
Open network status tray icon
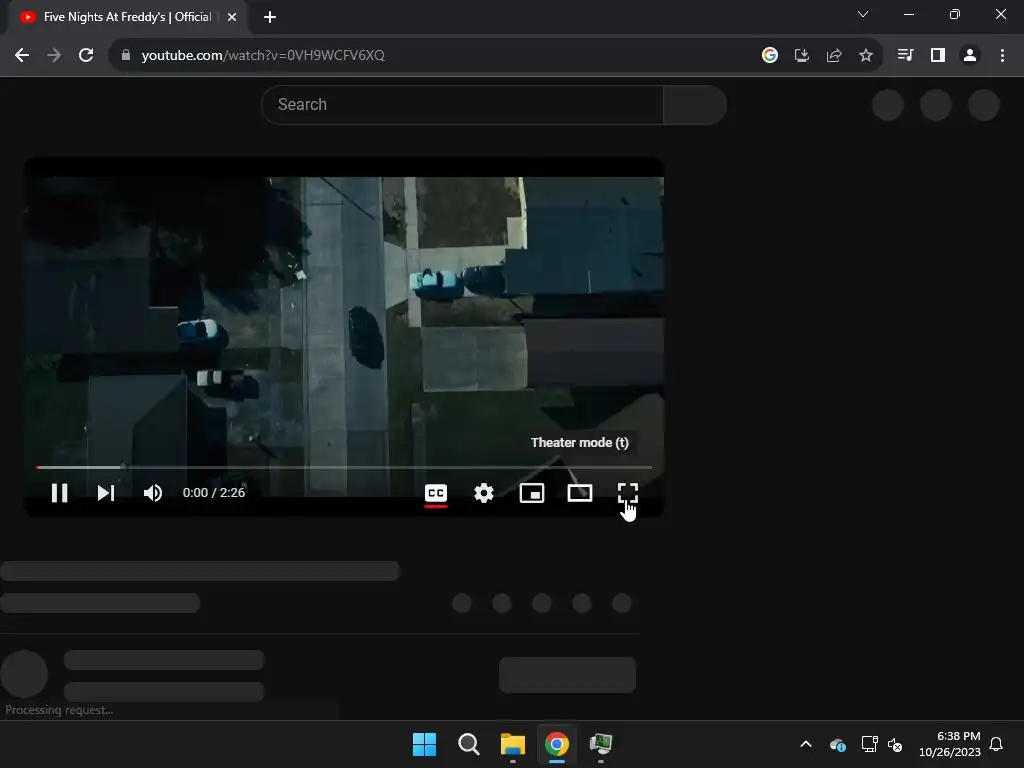click(869, 744)
